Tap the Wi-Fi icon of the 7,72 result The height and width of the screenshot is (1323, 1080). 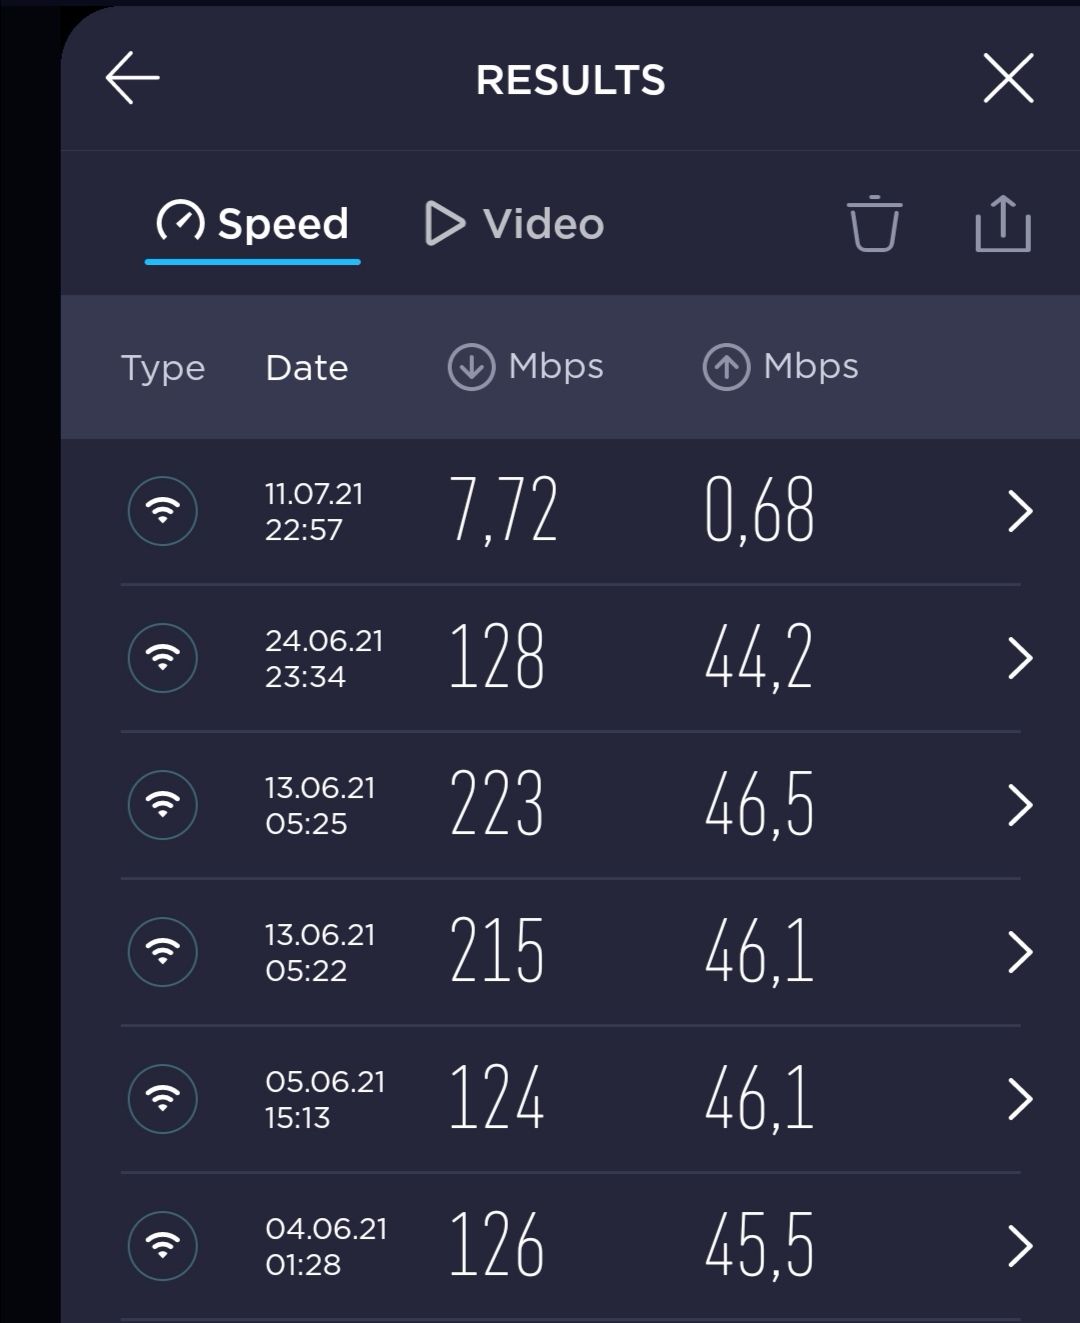163,511
